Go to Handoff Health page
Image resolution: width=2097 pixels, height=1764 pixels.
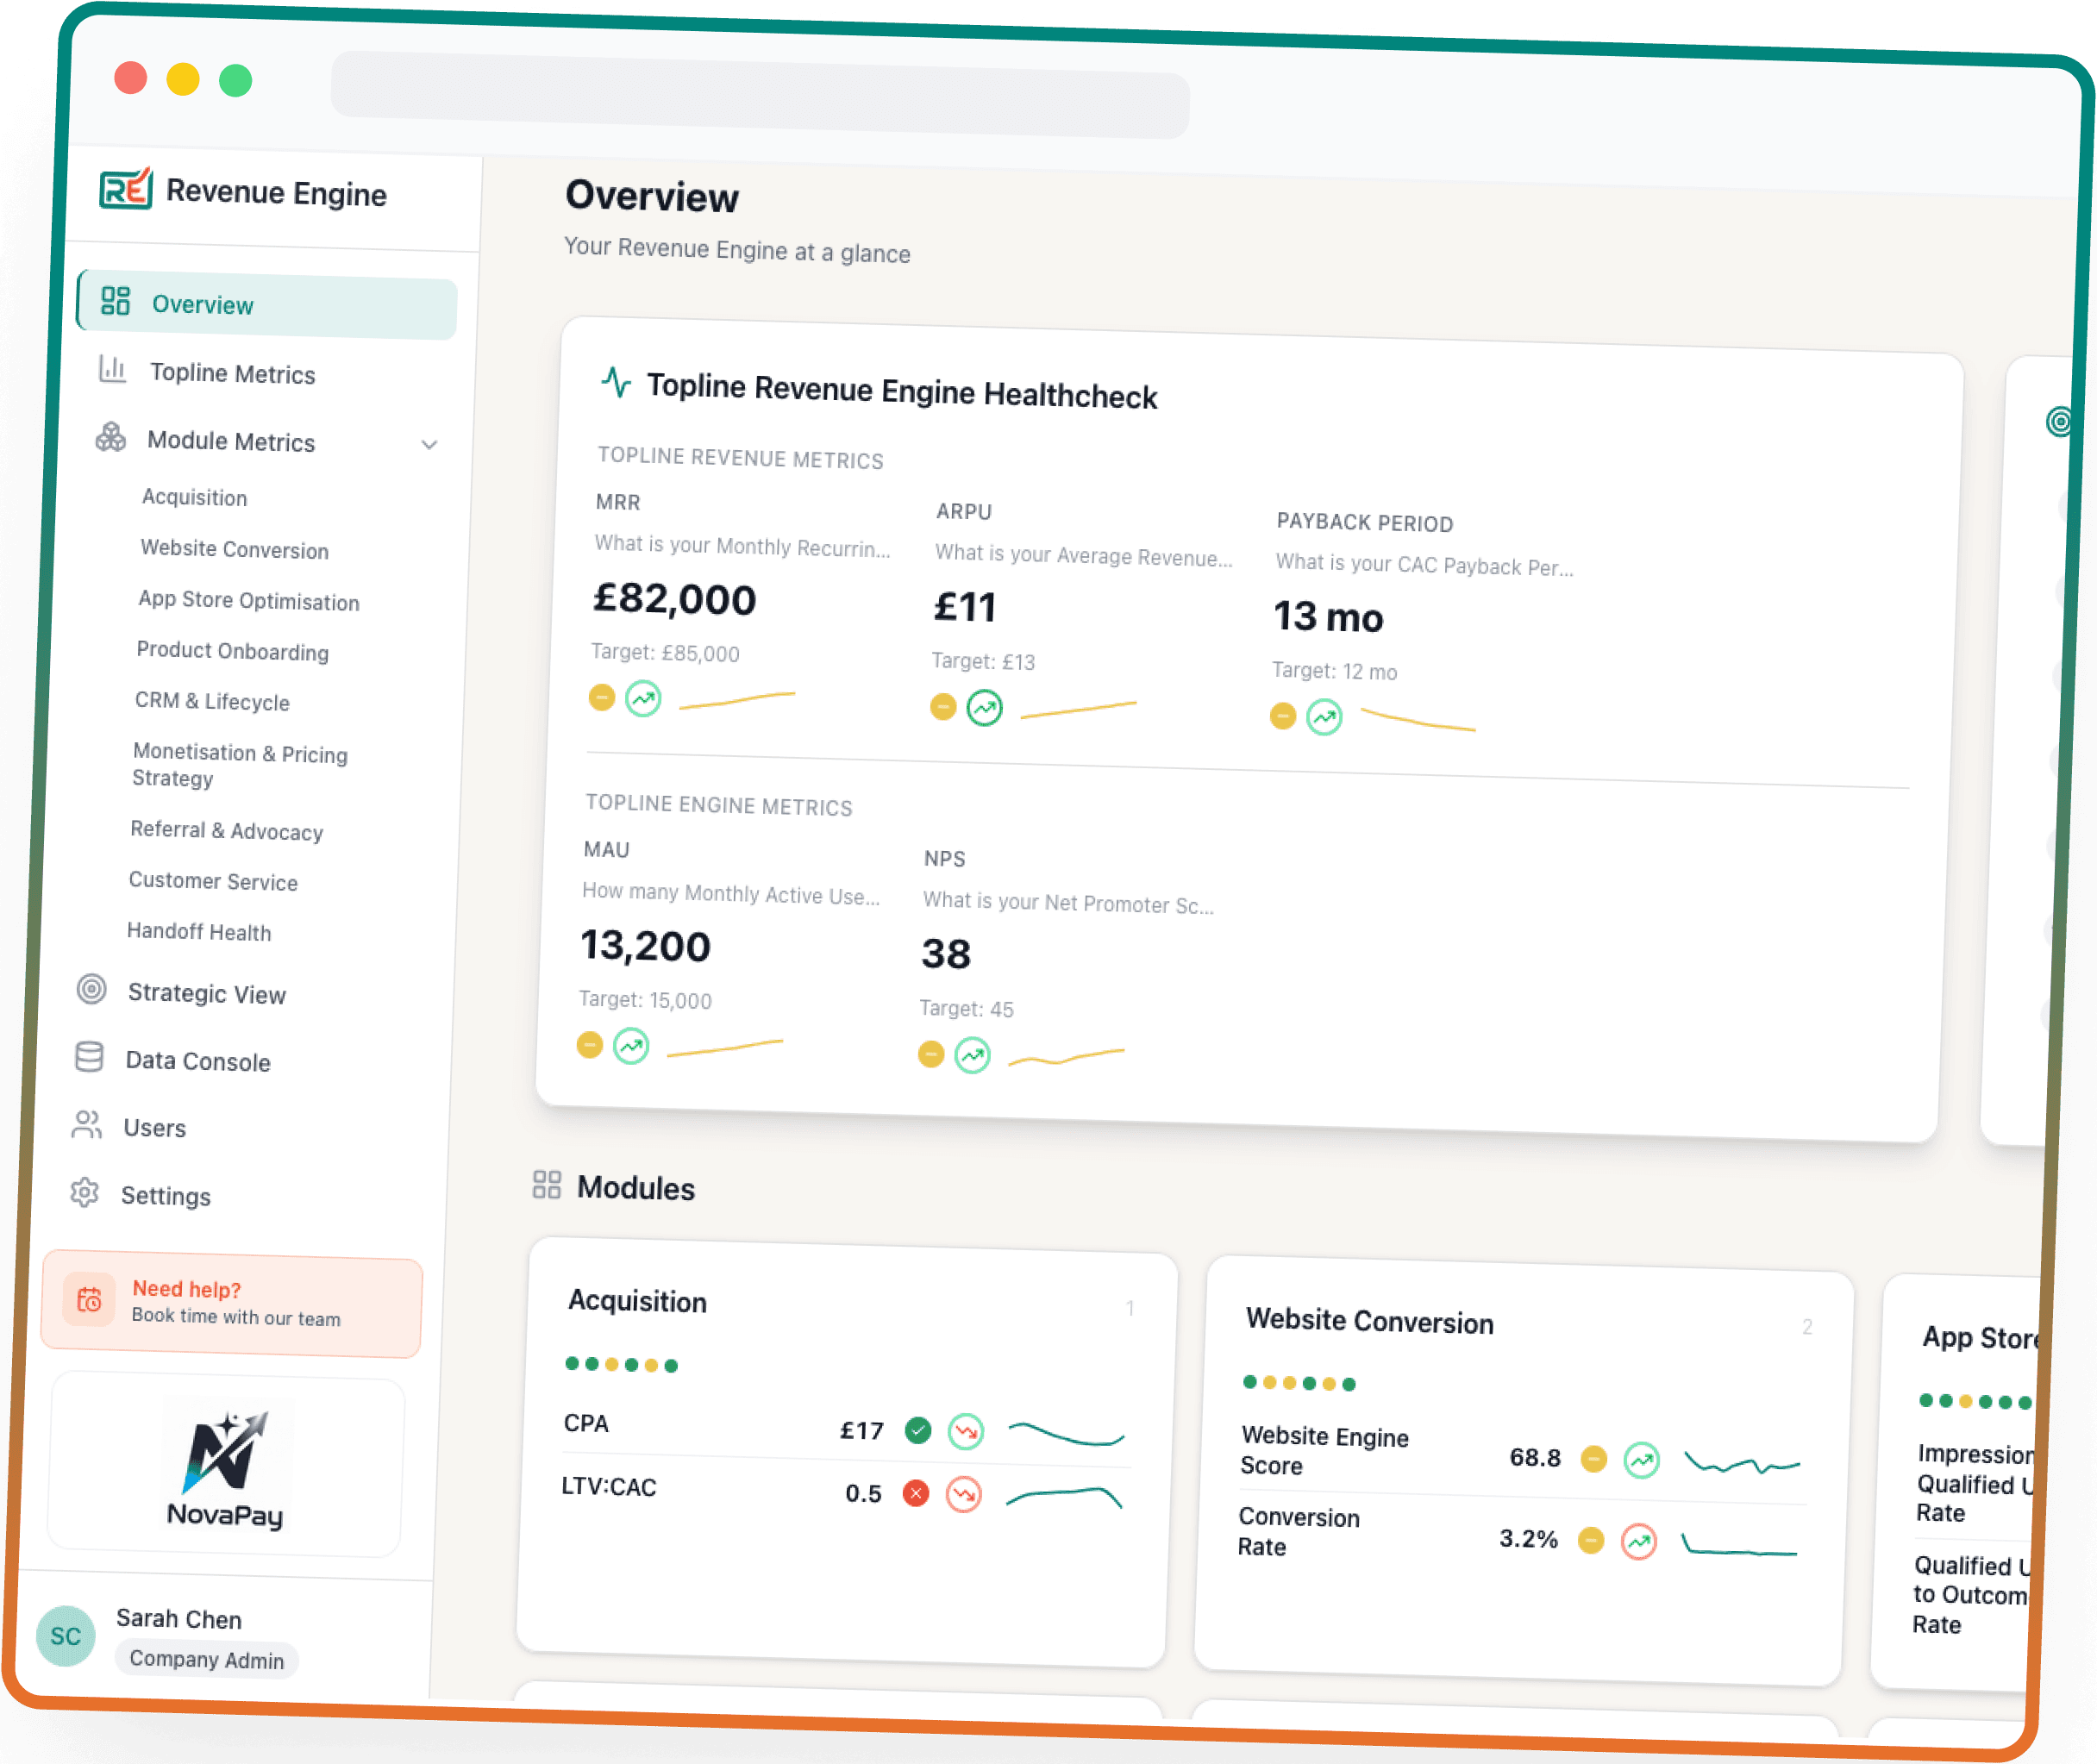[x=198, y=931]
